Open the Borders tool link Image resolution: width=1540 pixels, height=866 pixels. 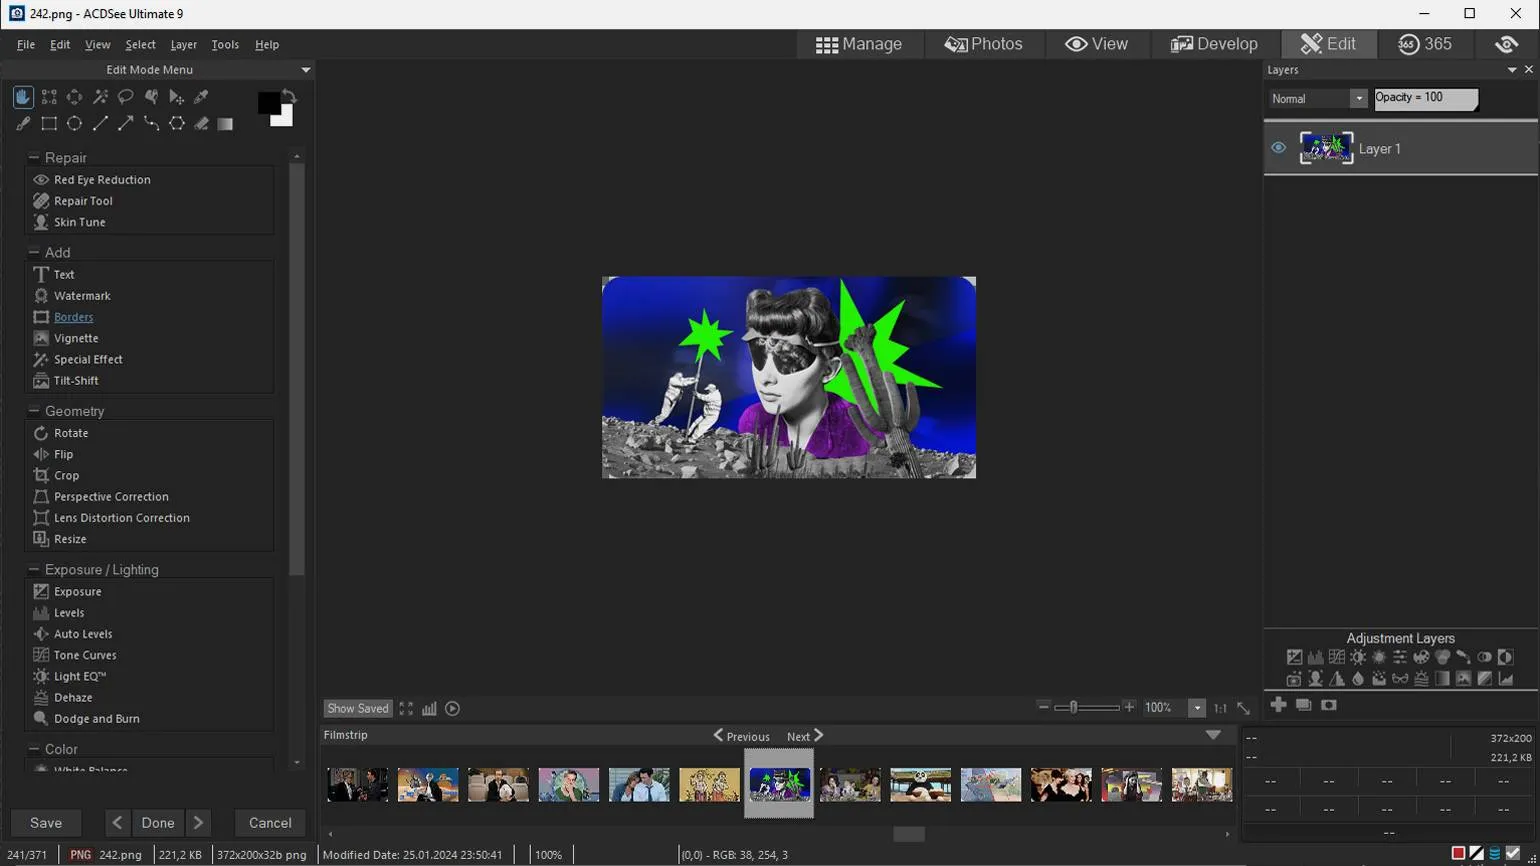tap(73, 317)
